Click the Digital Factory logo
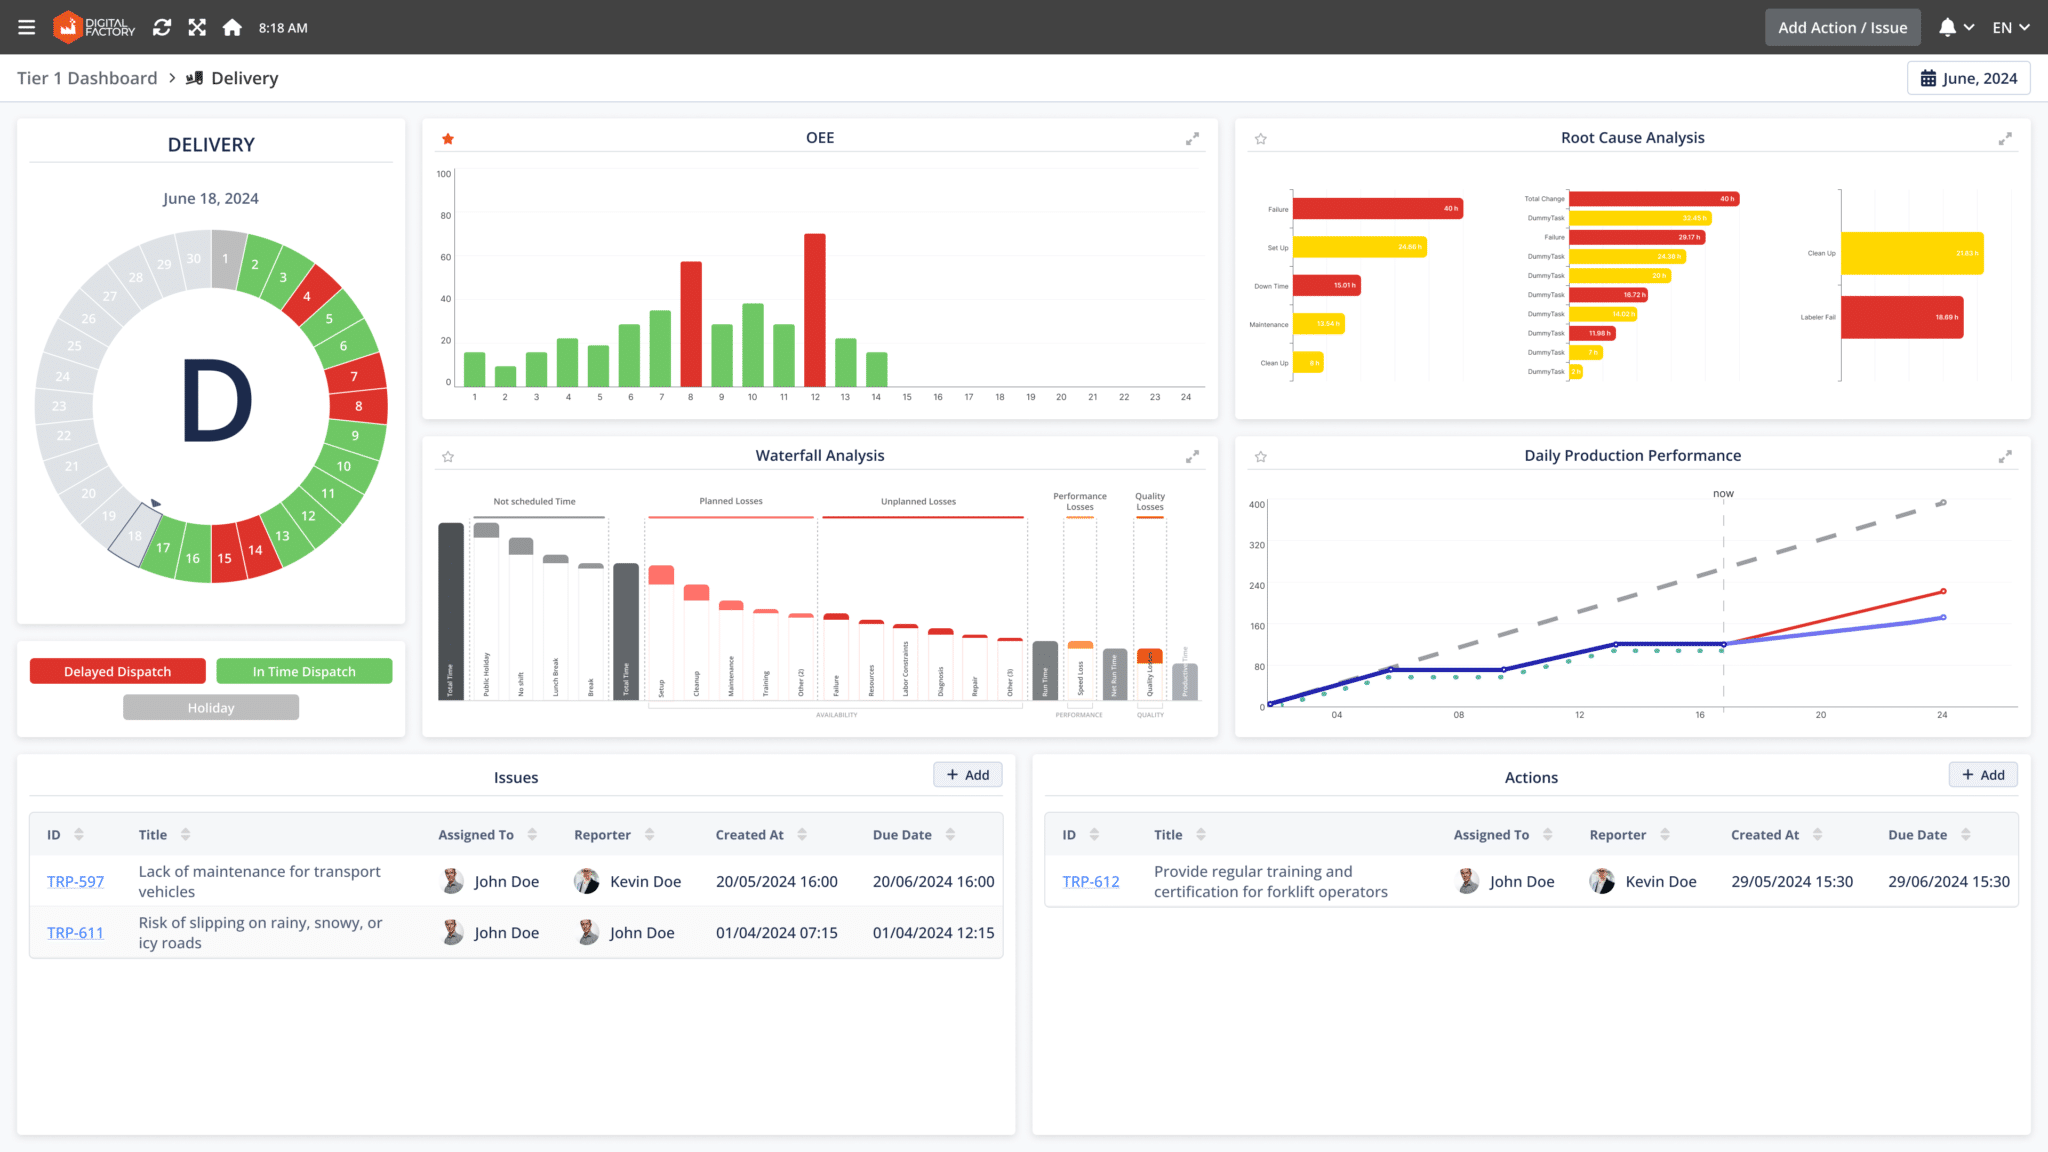 tap(93, 27)
